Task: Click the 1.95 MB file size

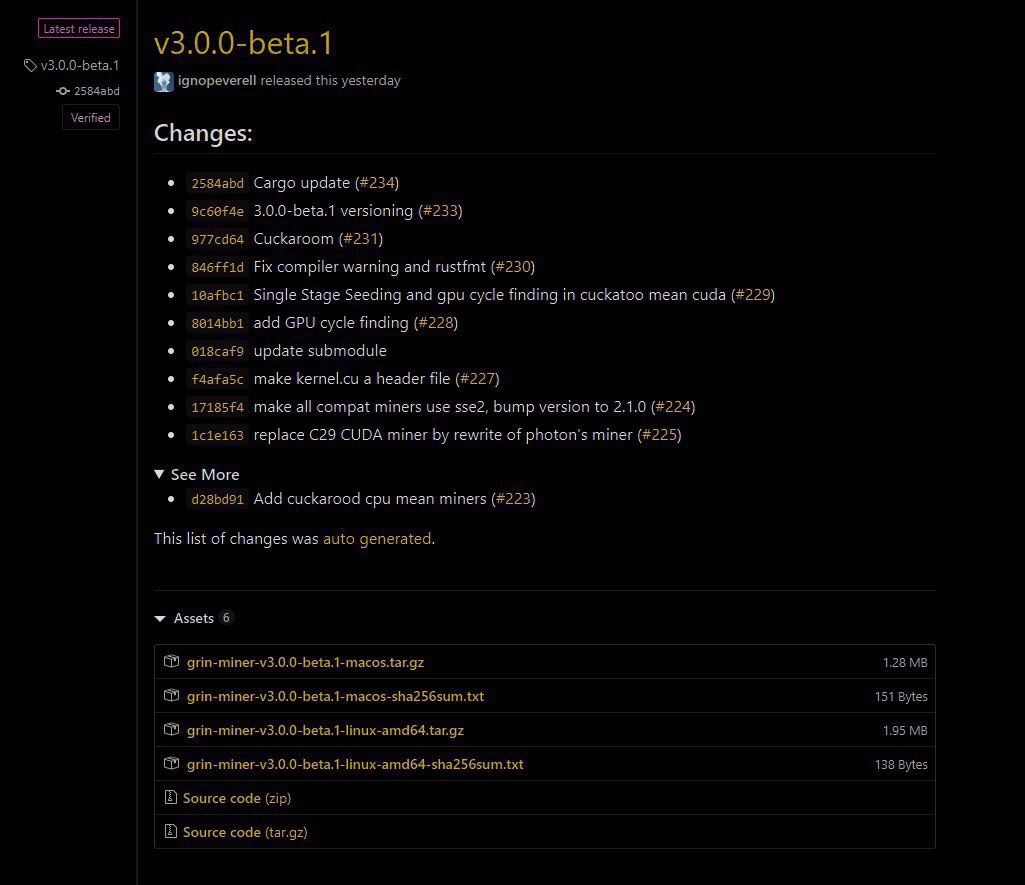Action: [905, 731]
